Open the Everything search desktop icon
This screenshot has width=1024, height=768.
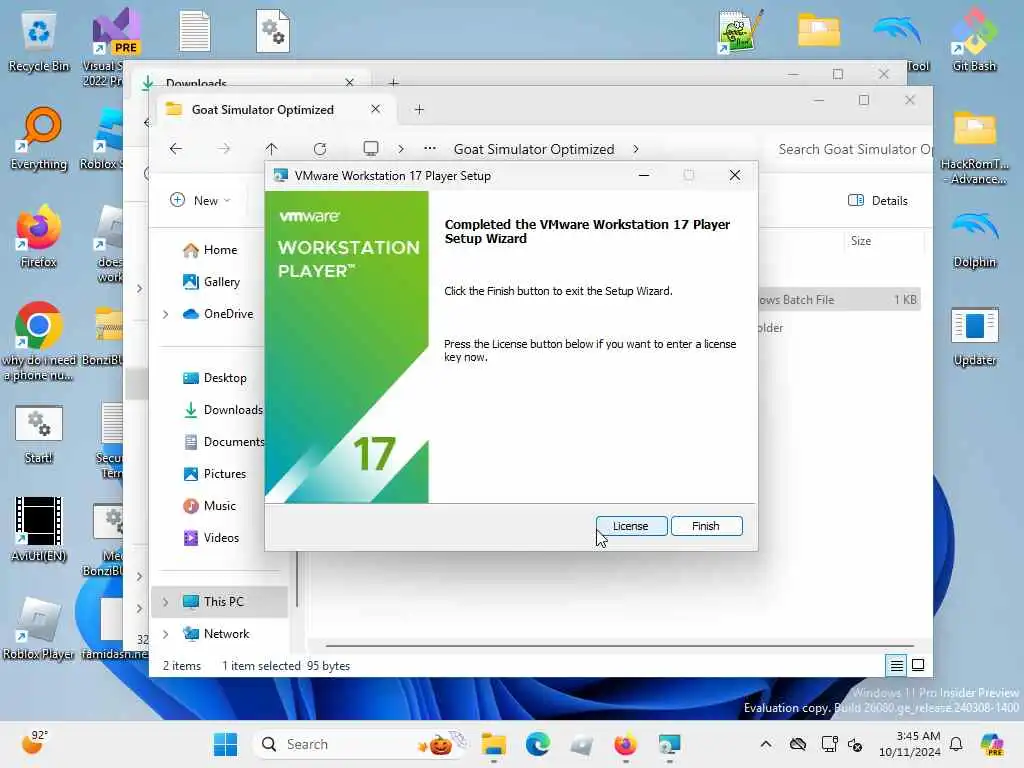39,138
